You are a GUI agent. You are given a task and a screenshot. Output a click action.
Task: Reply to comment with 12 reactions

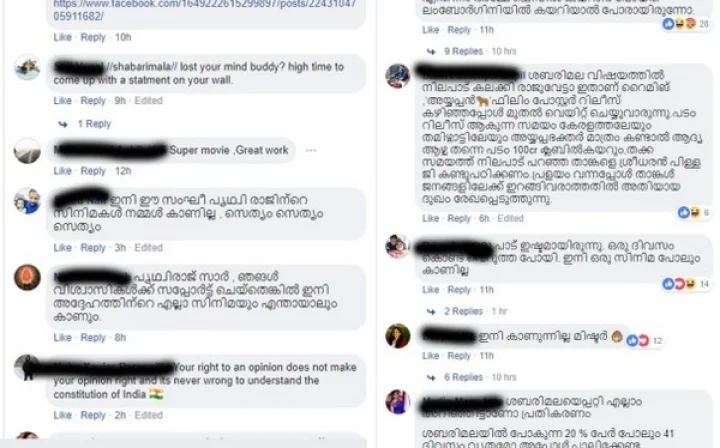(459, 356)
